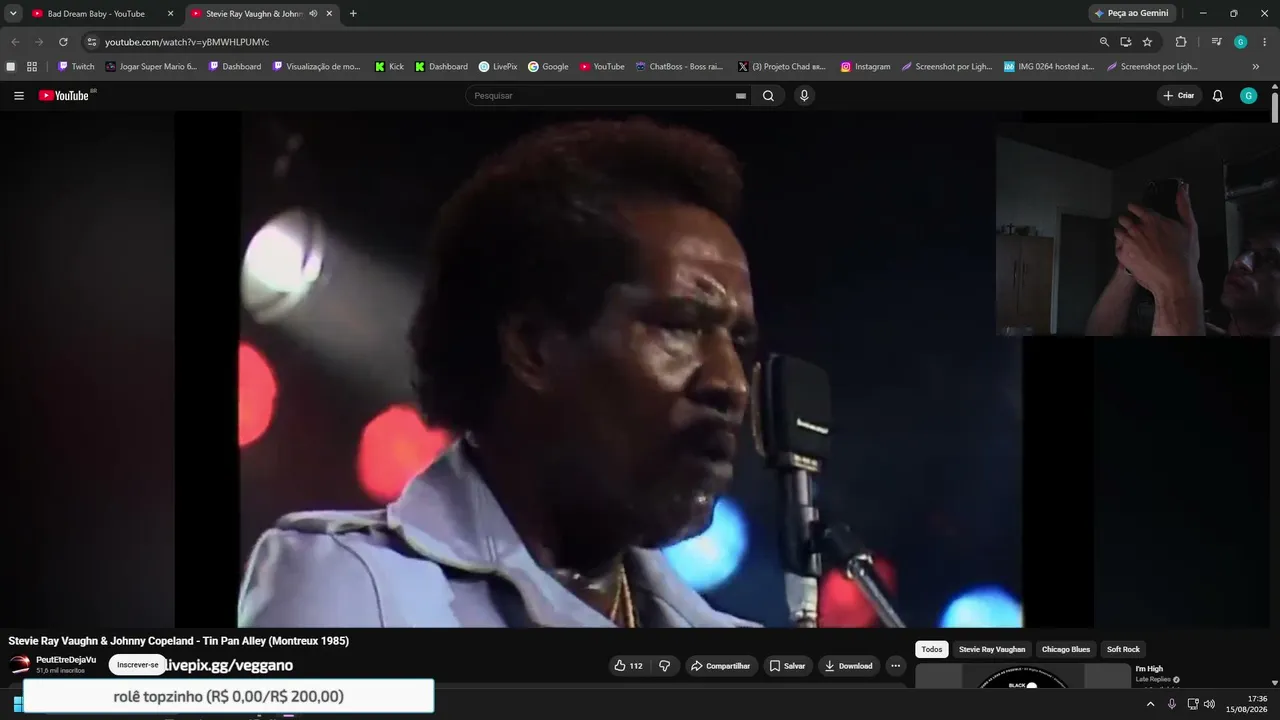Open the Projeto Chad bookmark
The image size is (1280, 720).
782,67
